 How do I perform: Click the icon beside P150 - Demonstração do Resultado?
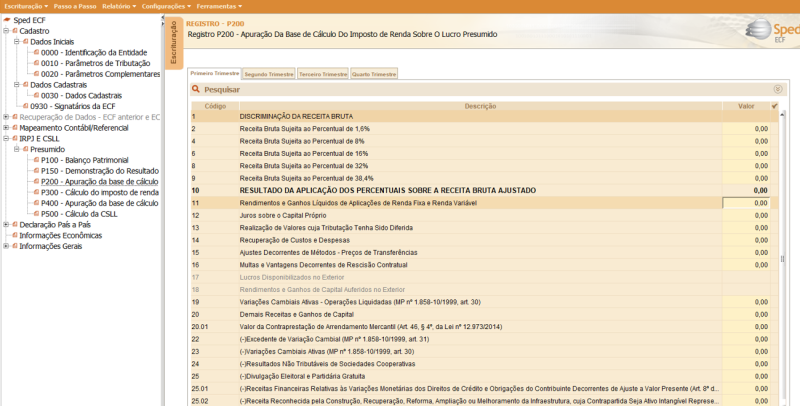(x=36, y=170)
